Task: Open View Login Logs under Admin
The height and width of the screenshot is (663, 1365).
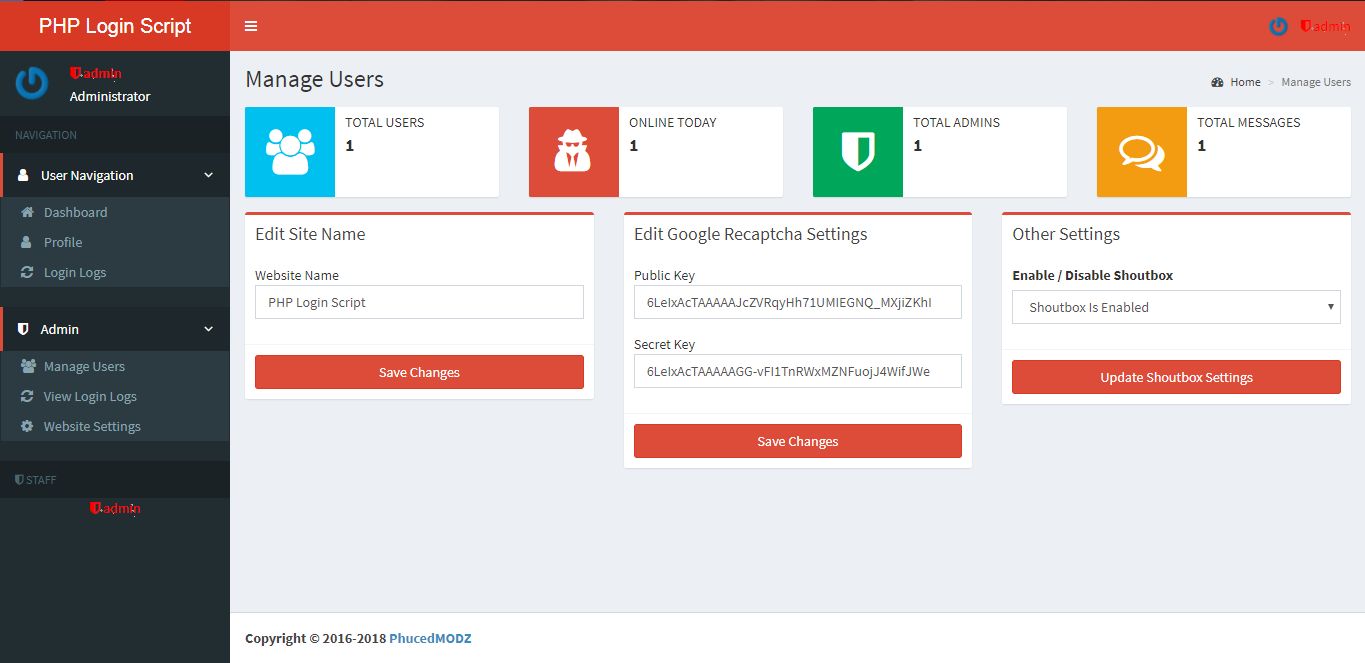Action: [x=90, y=396]
